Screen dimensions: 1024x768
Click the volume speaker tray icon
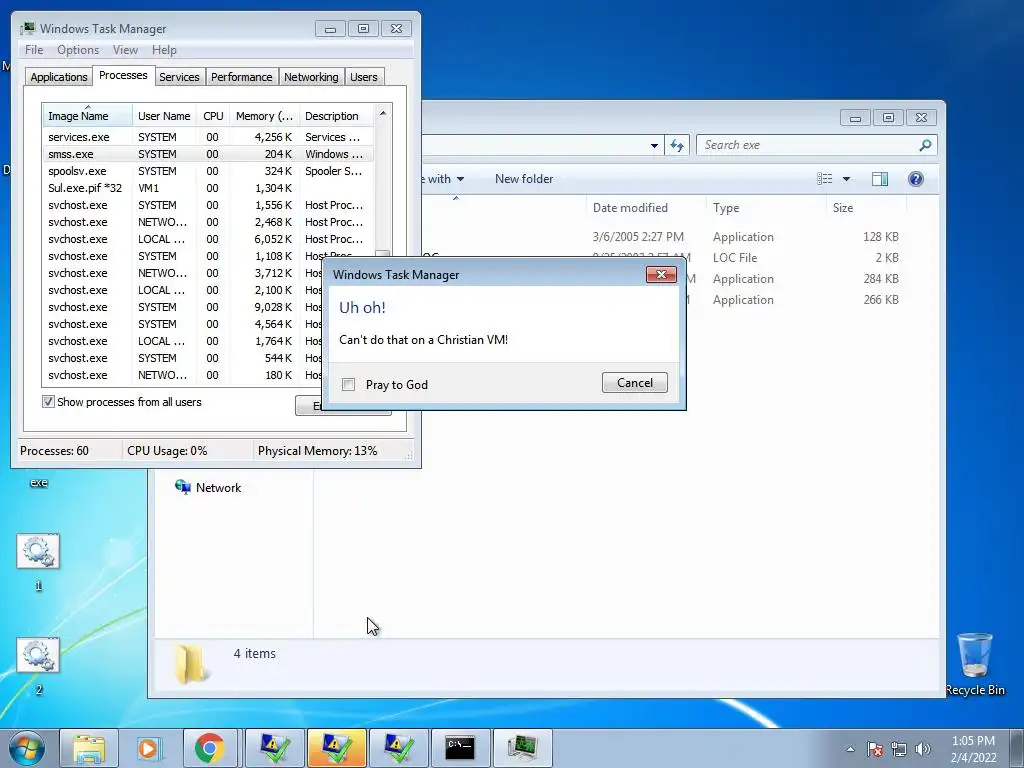coord(922,749)
